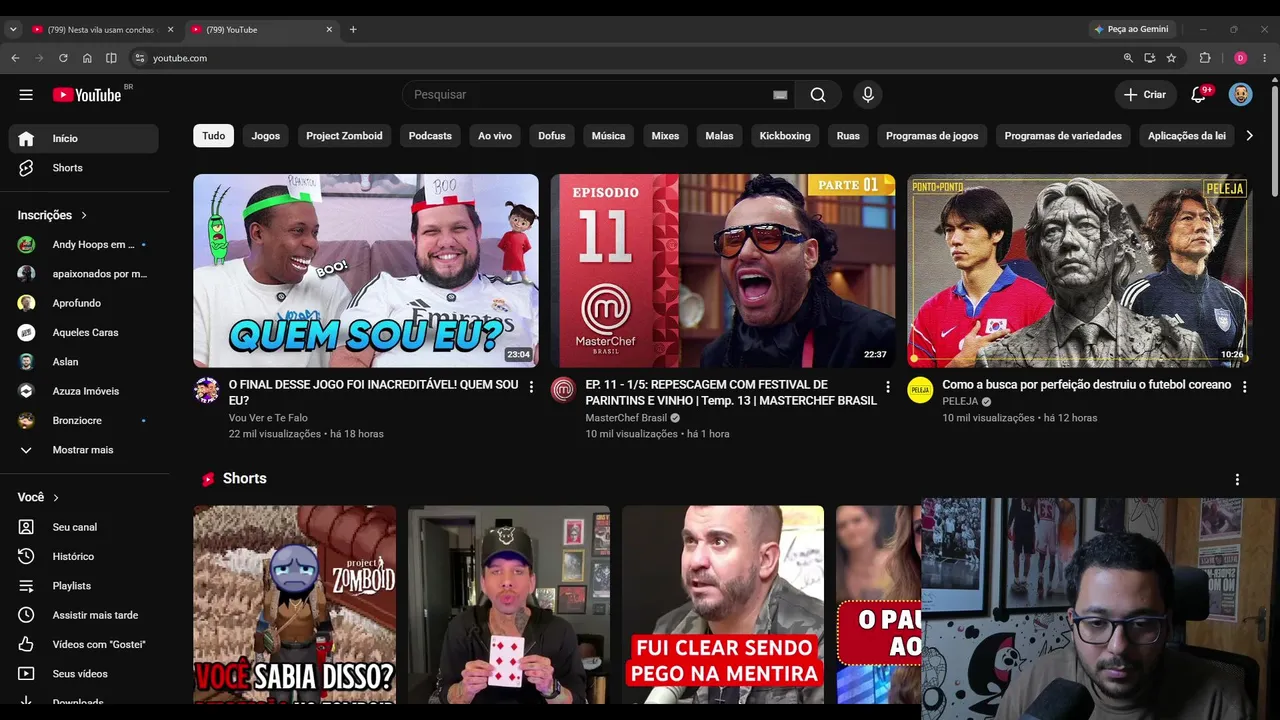This screenshot has height=720, width=1280.
Task: Select the Tudo filter chip
Action: click(214, 136)
